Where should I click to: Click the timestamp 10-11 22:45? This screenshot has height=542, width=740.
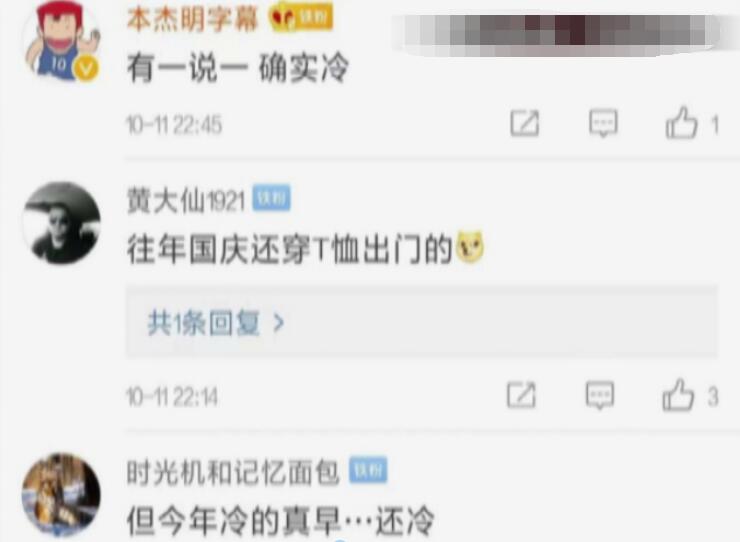[174, 125]
